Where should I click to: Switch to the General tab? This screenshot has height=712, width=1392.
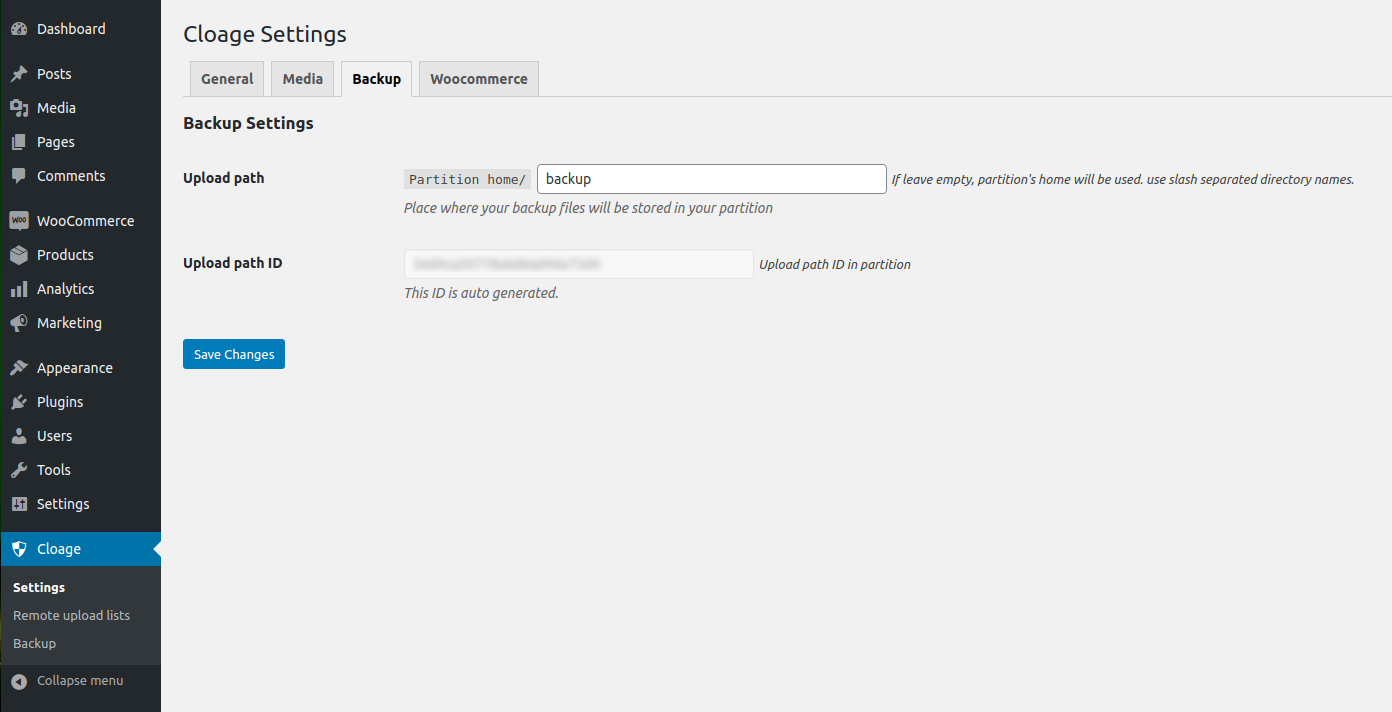tap(227, 79)
